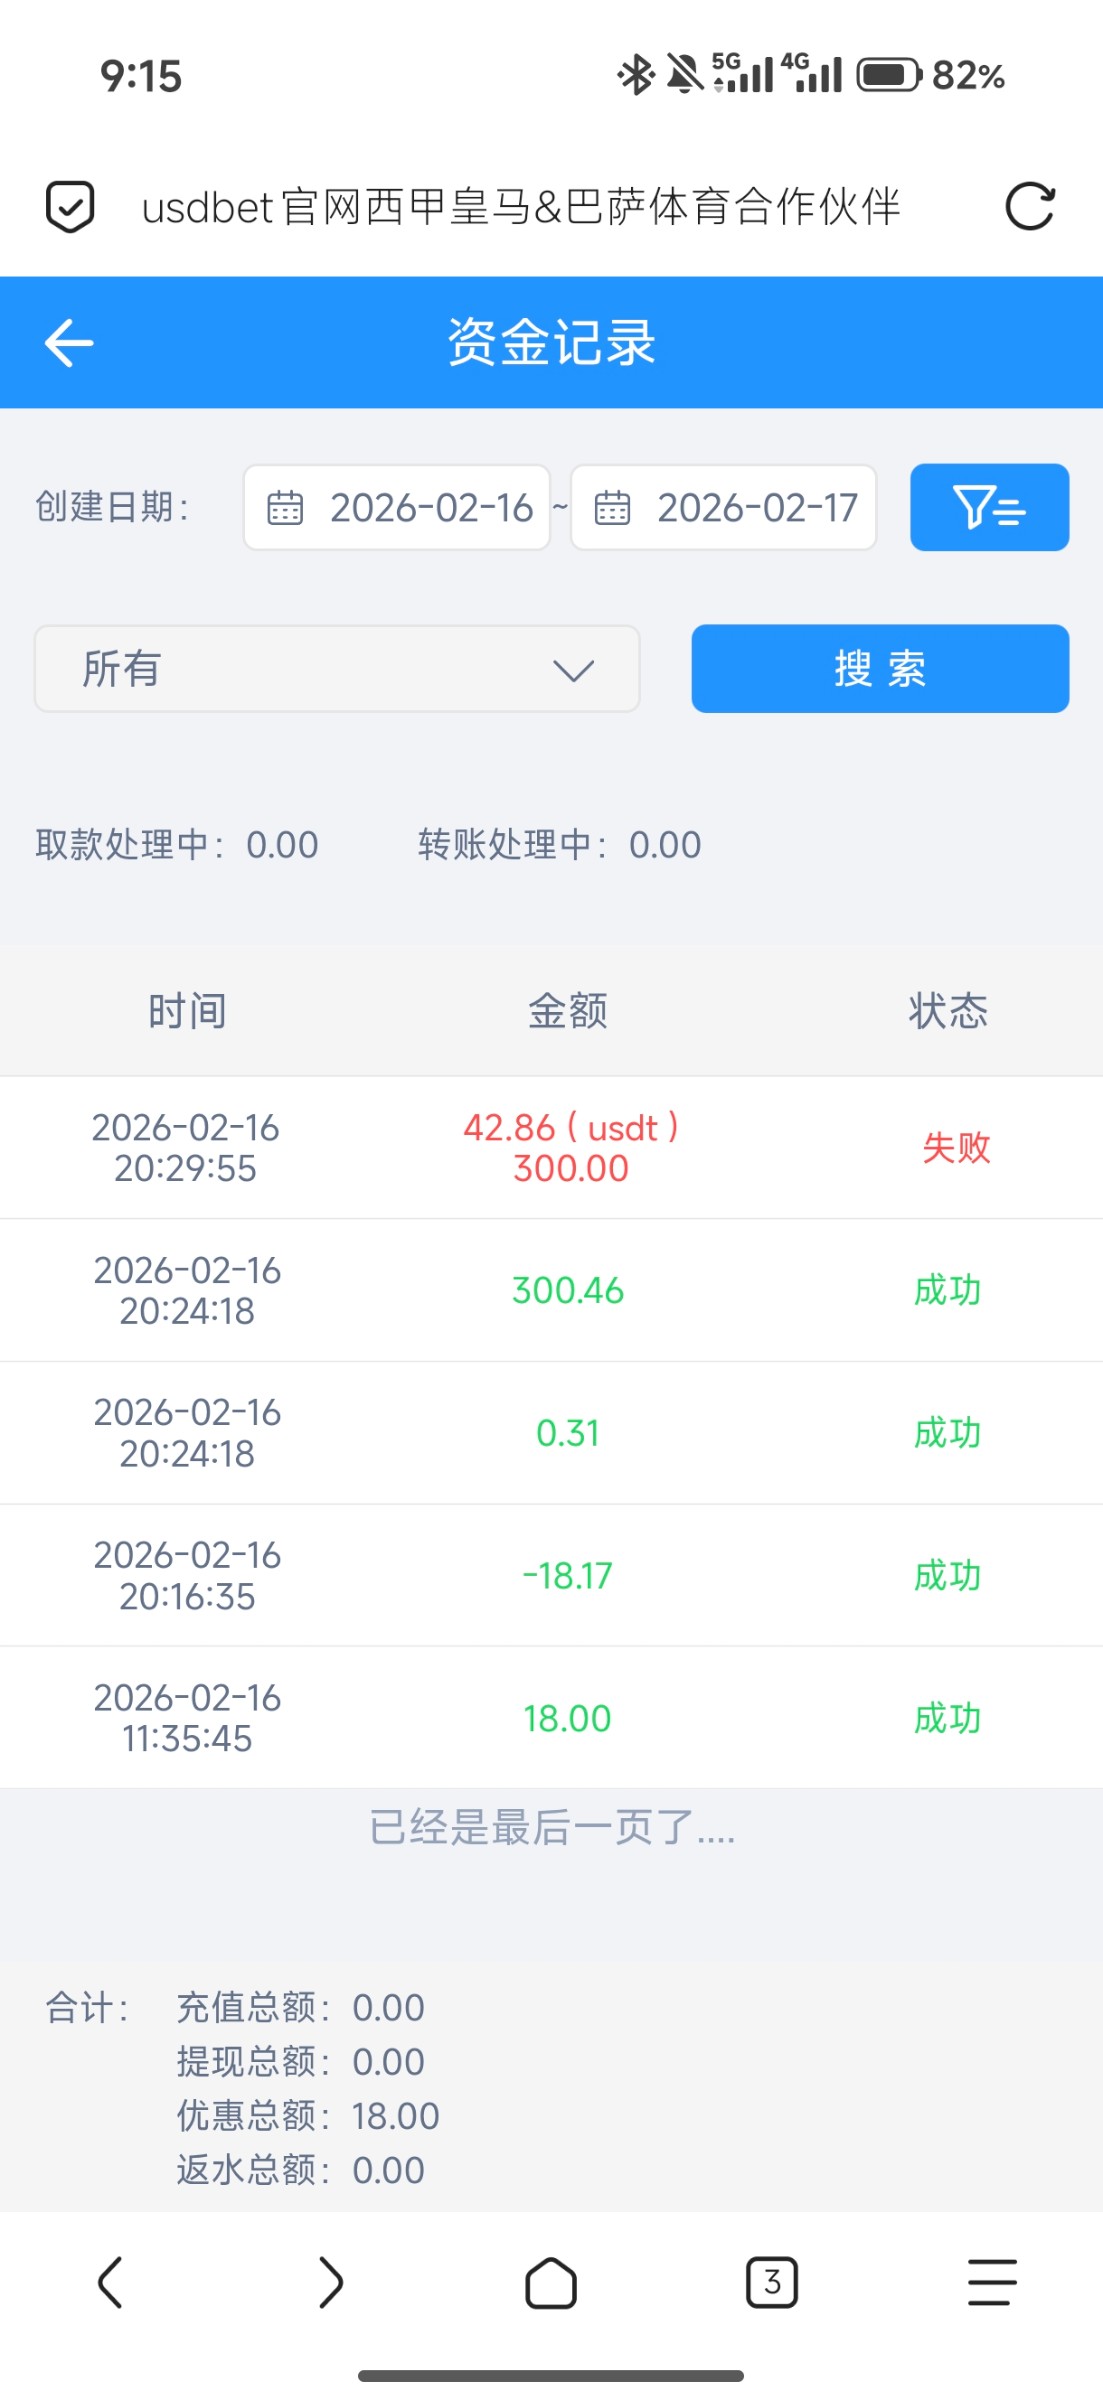Tap the back arrow in blue header

coord(69,343)
